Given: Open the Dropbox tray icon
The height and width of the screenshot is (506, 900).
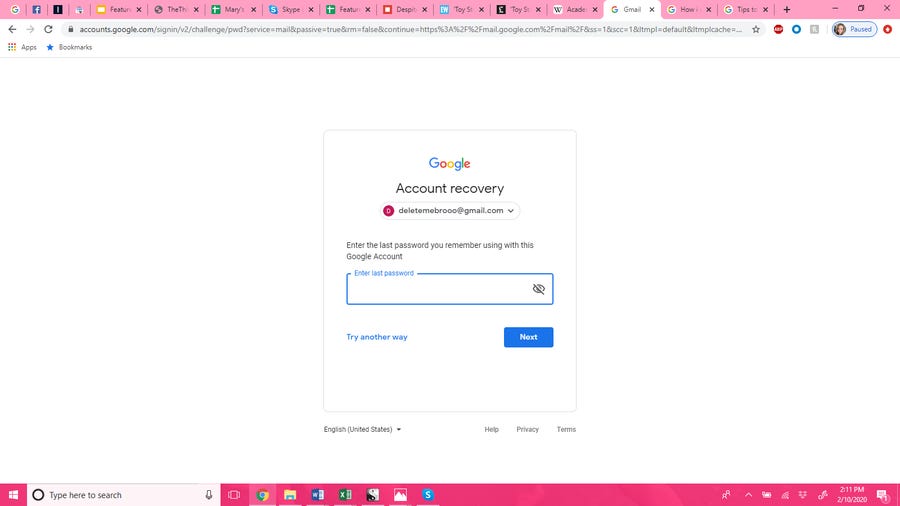Looking at the screenshot, I should click(x=803, y=495).
